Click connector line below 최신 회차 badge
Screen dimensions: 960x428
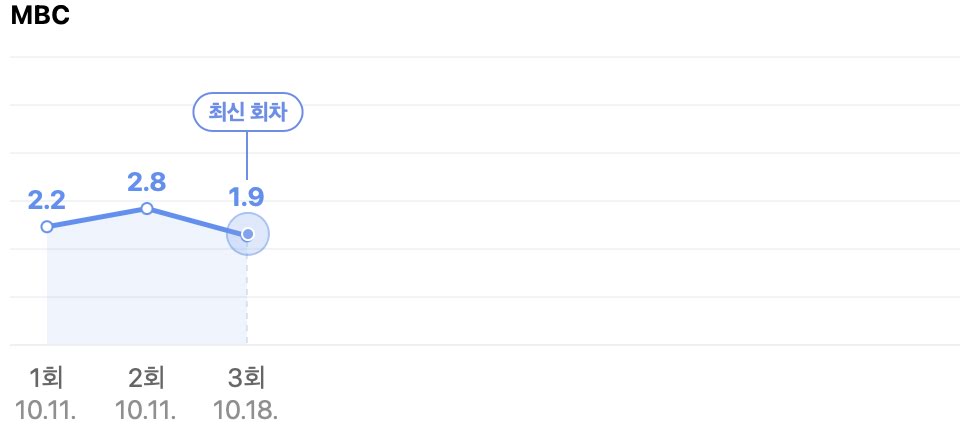pyautogui.click(x=247, y=156)
